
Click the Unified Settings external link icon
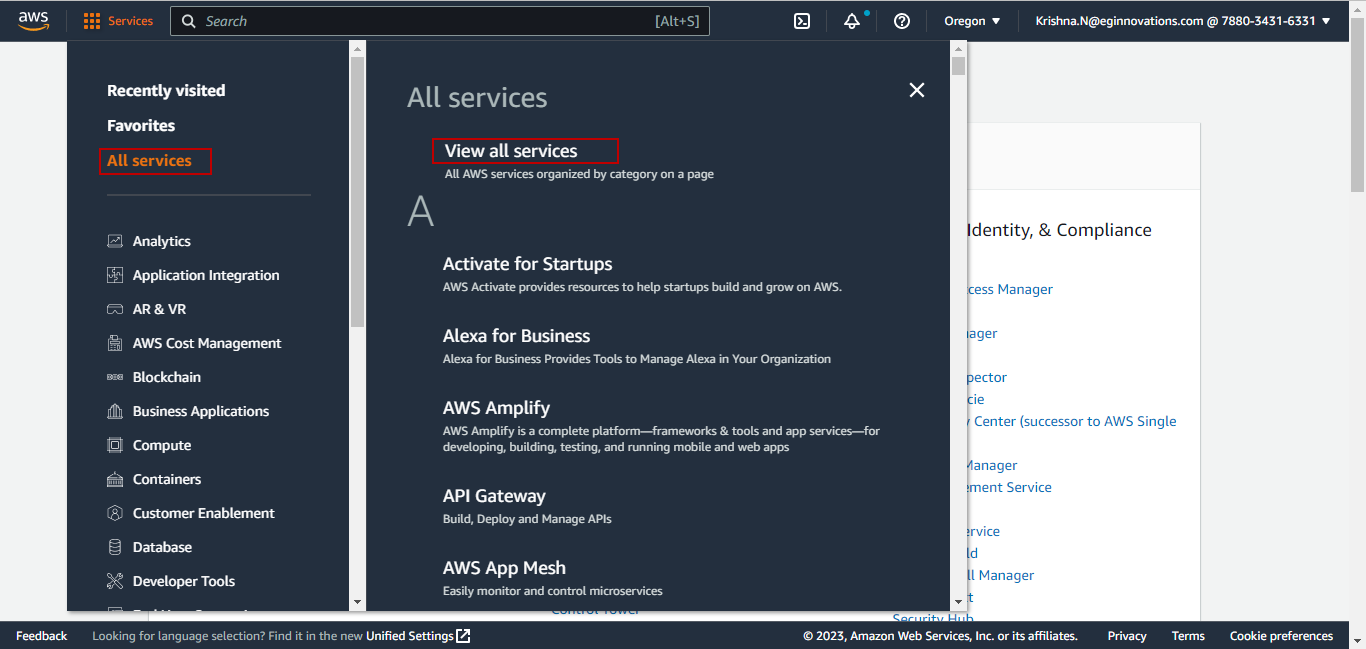click(463, 636)
